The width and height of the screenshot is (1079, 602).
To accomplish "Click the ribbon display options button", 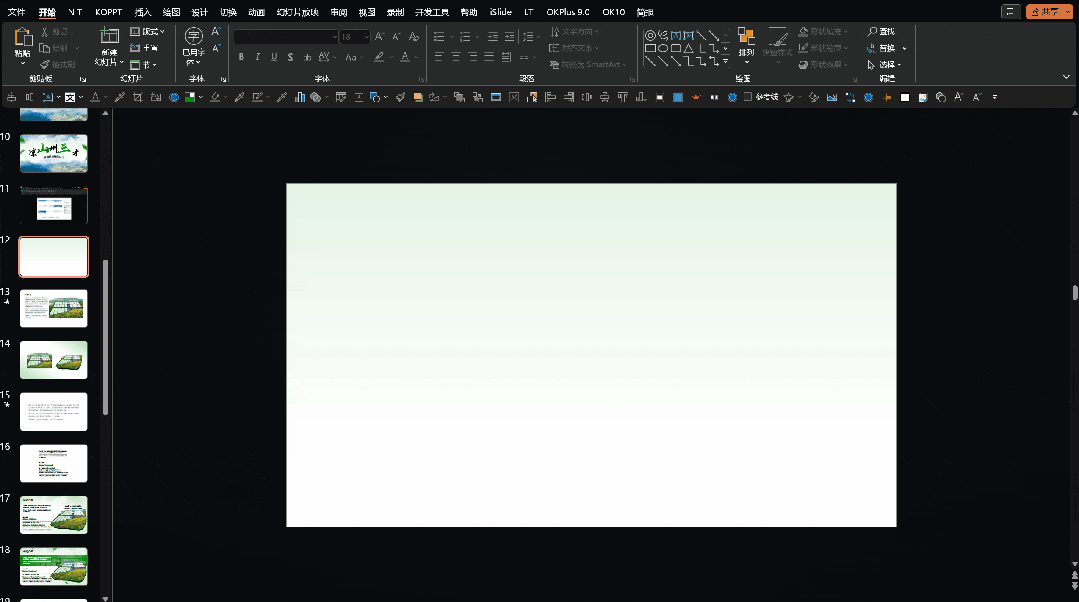I will (x=1010, y=12).
